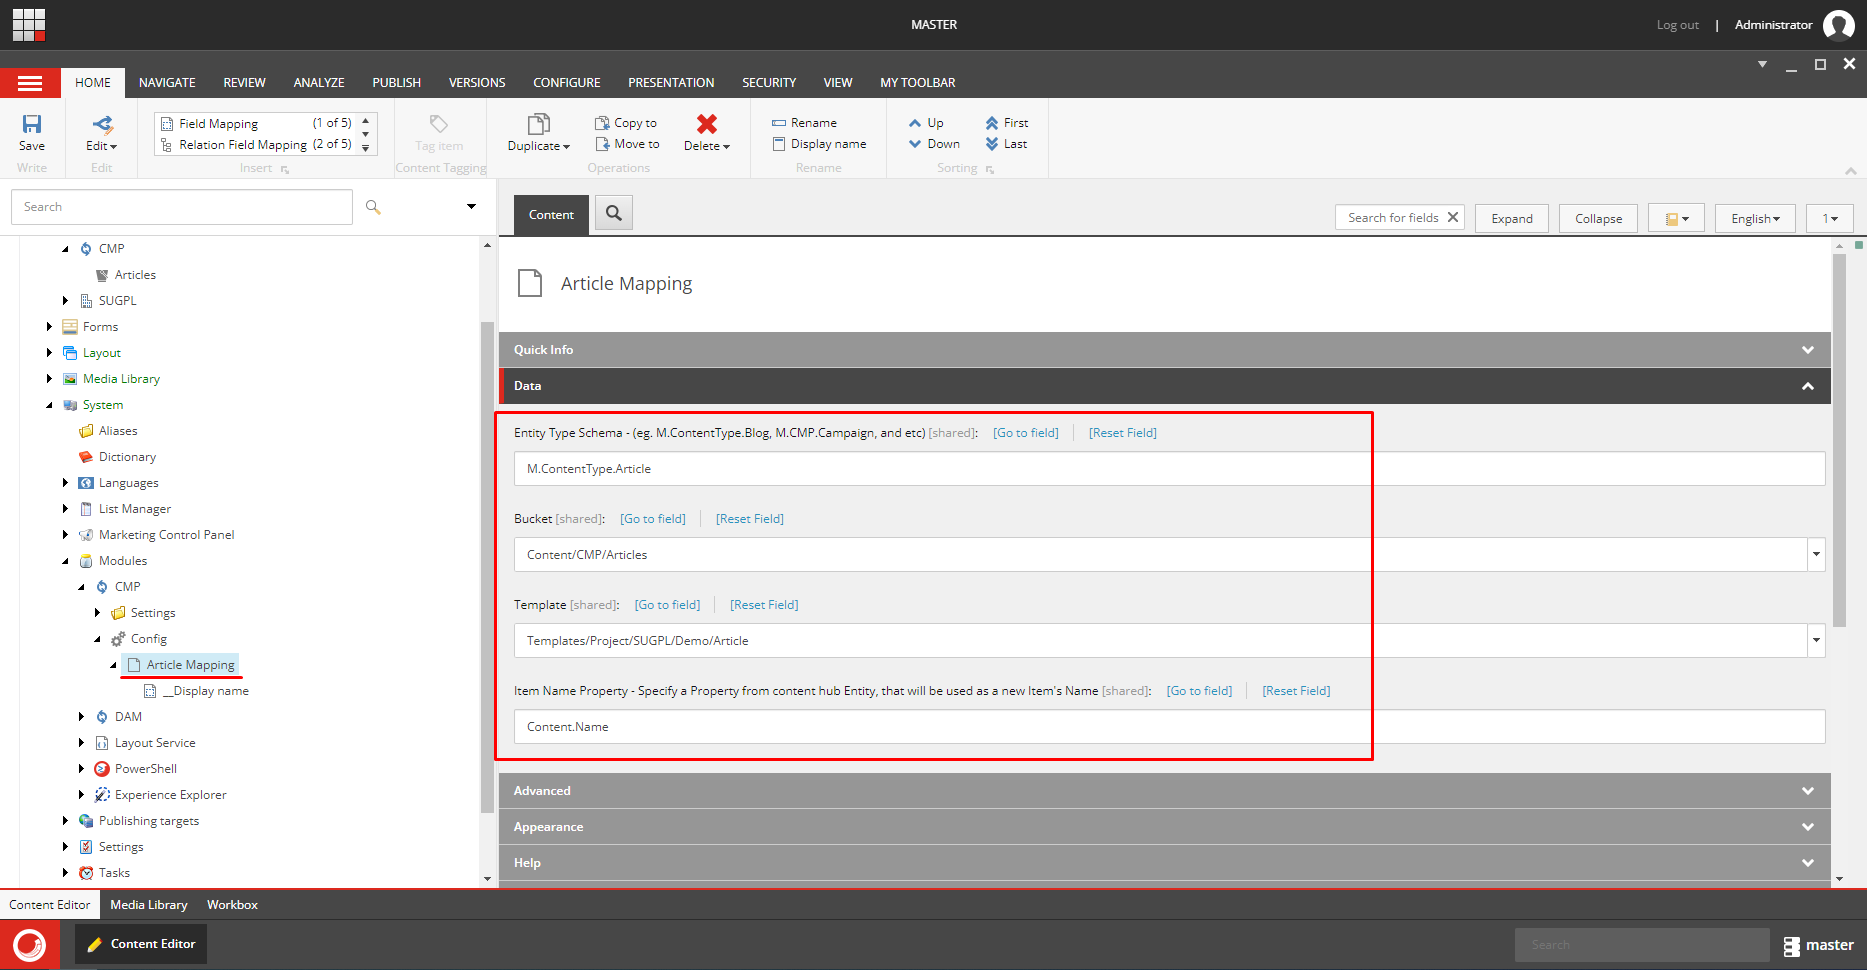Click the content tree Search box
Viewport: 1867px width, 970px height.
click(x=181, y=207)
